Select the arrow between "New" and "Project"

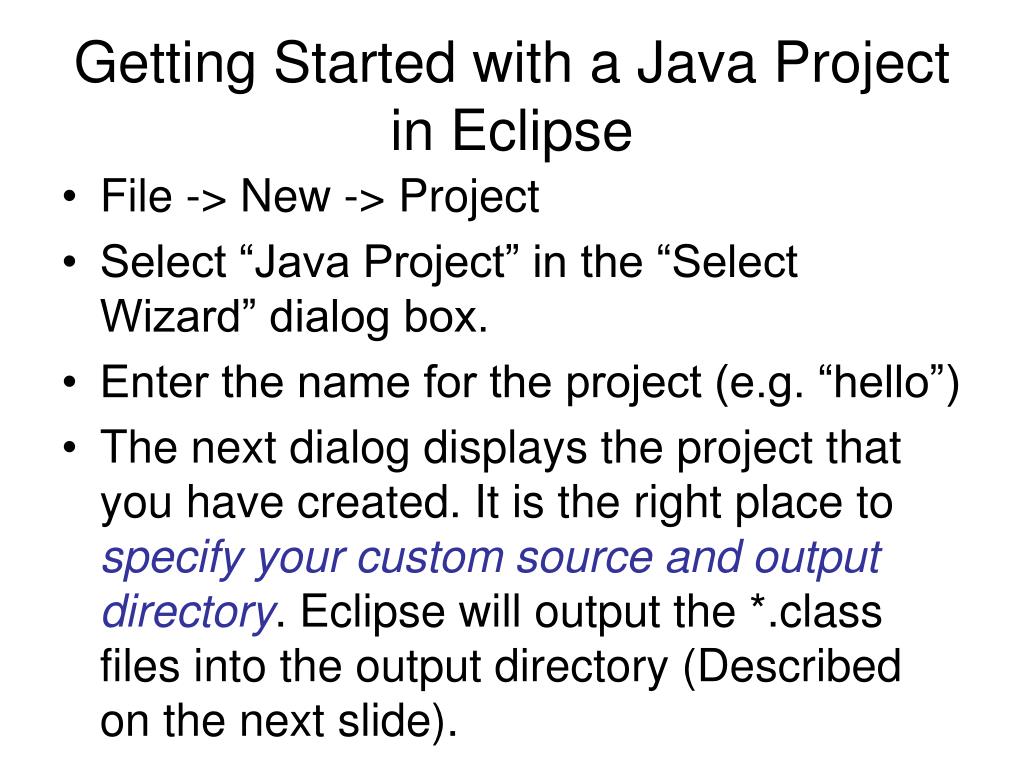click(364, 199)
